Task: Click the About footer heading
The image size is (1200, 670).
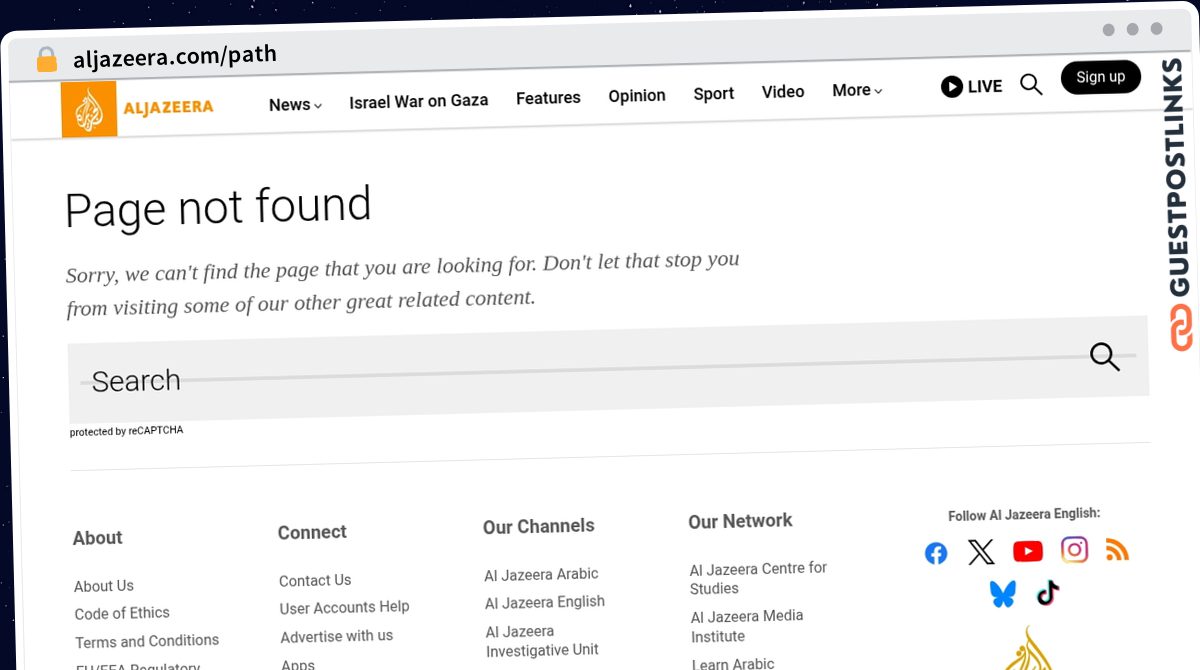Action: coord(98,538)
